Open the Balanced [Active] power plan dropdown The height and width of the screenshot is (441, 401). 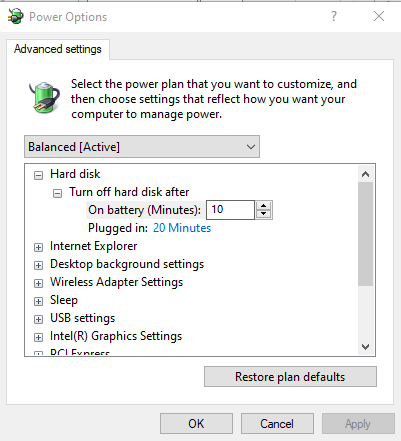[x=142, y=147]
